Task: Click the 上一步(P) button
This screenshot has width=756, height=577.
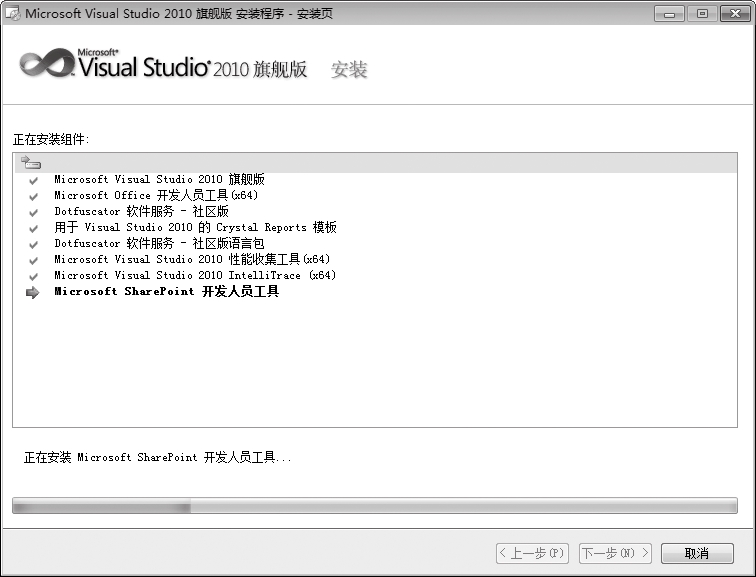Action: tap(533, 553)
